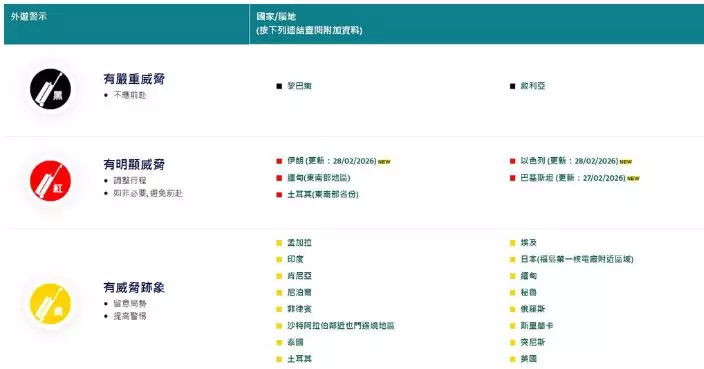Click the 有明顯威脅 heading
Viewport: 704px width, 369px height.
click(134, 164)
